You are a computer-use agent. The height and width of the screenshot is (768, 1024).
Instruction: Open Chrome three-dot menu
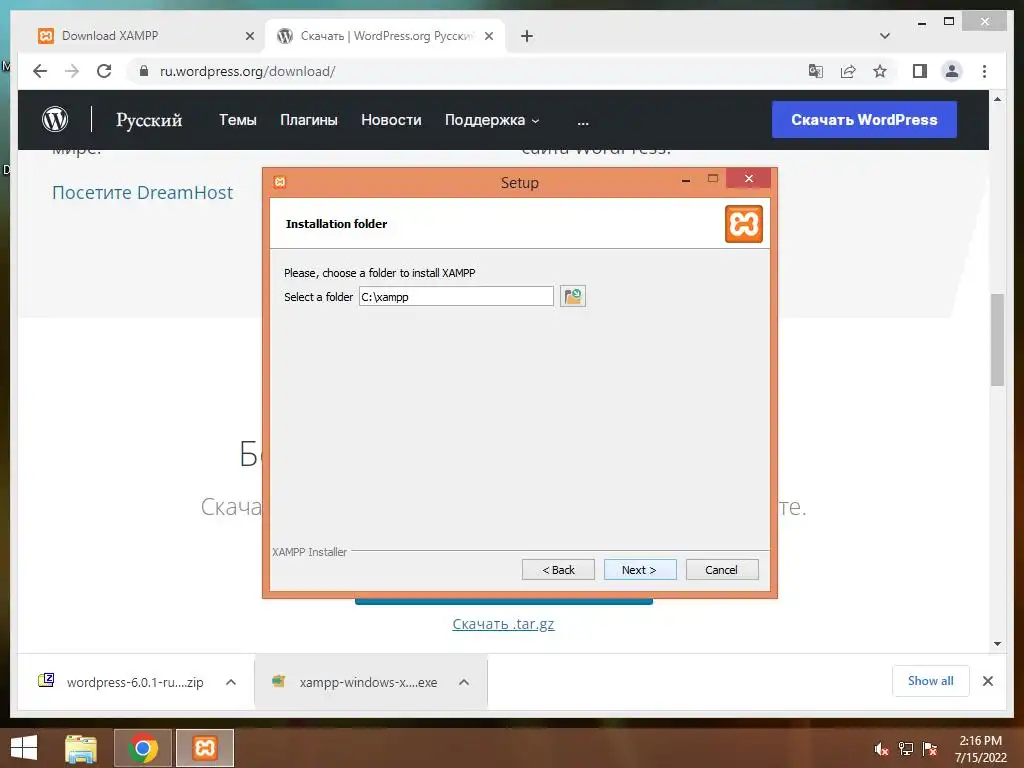tap(984, 71)
